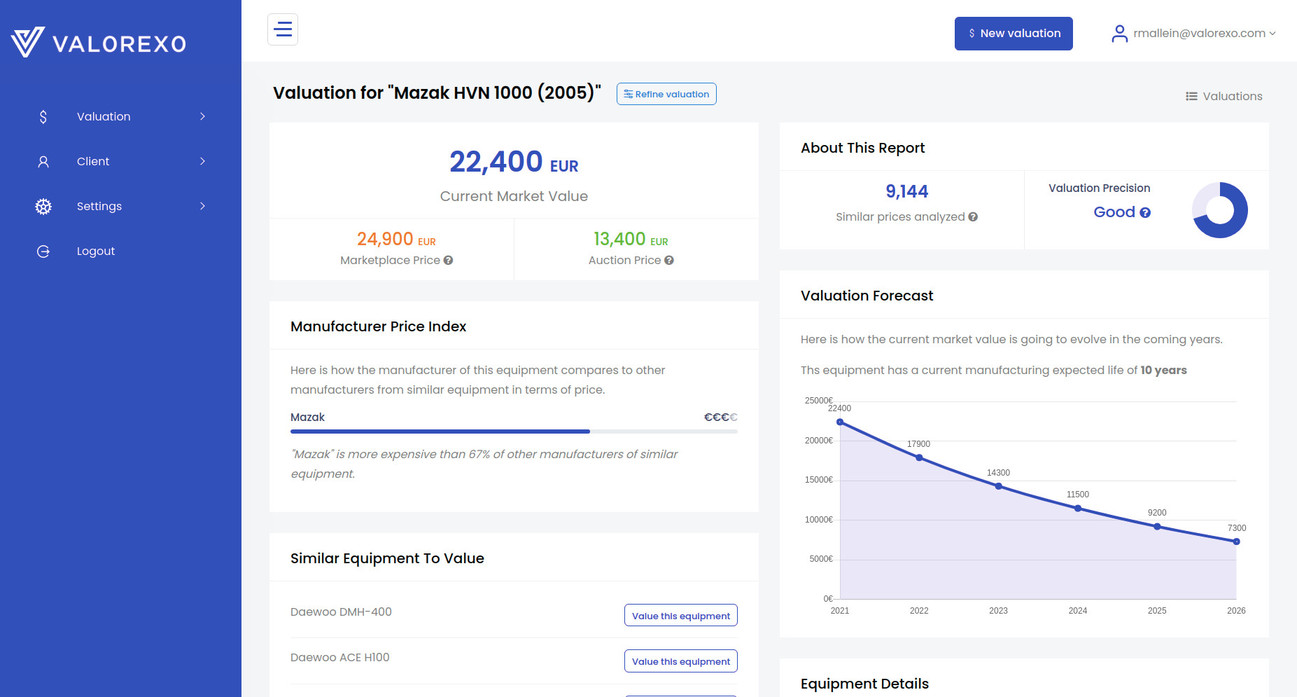Click the dollar icon beside Valuation

coord(43,117)
